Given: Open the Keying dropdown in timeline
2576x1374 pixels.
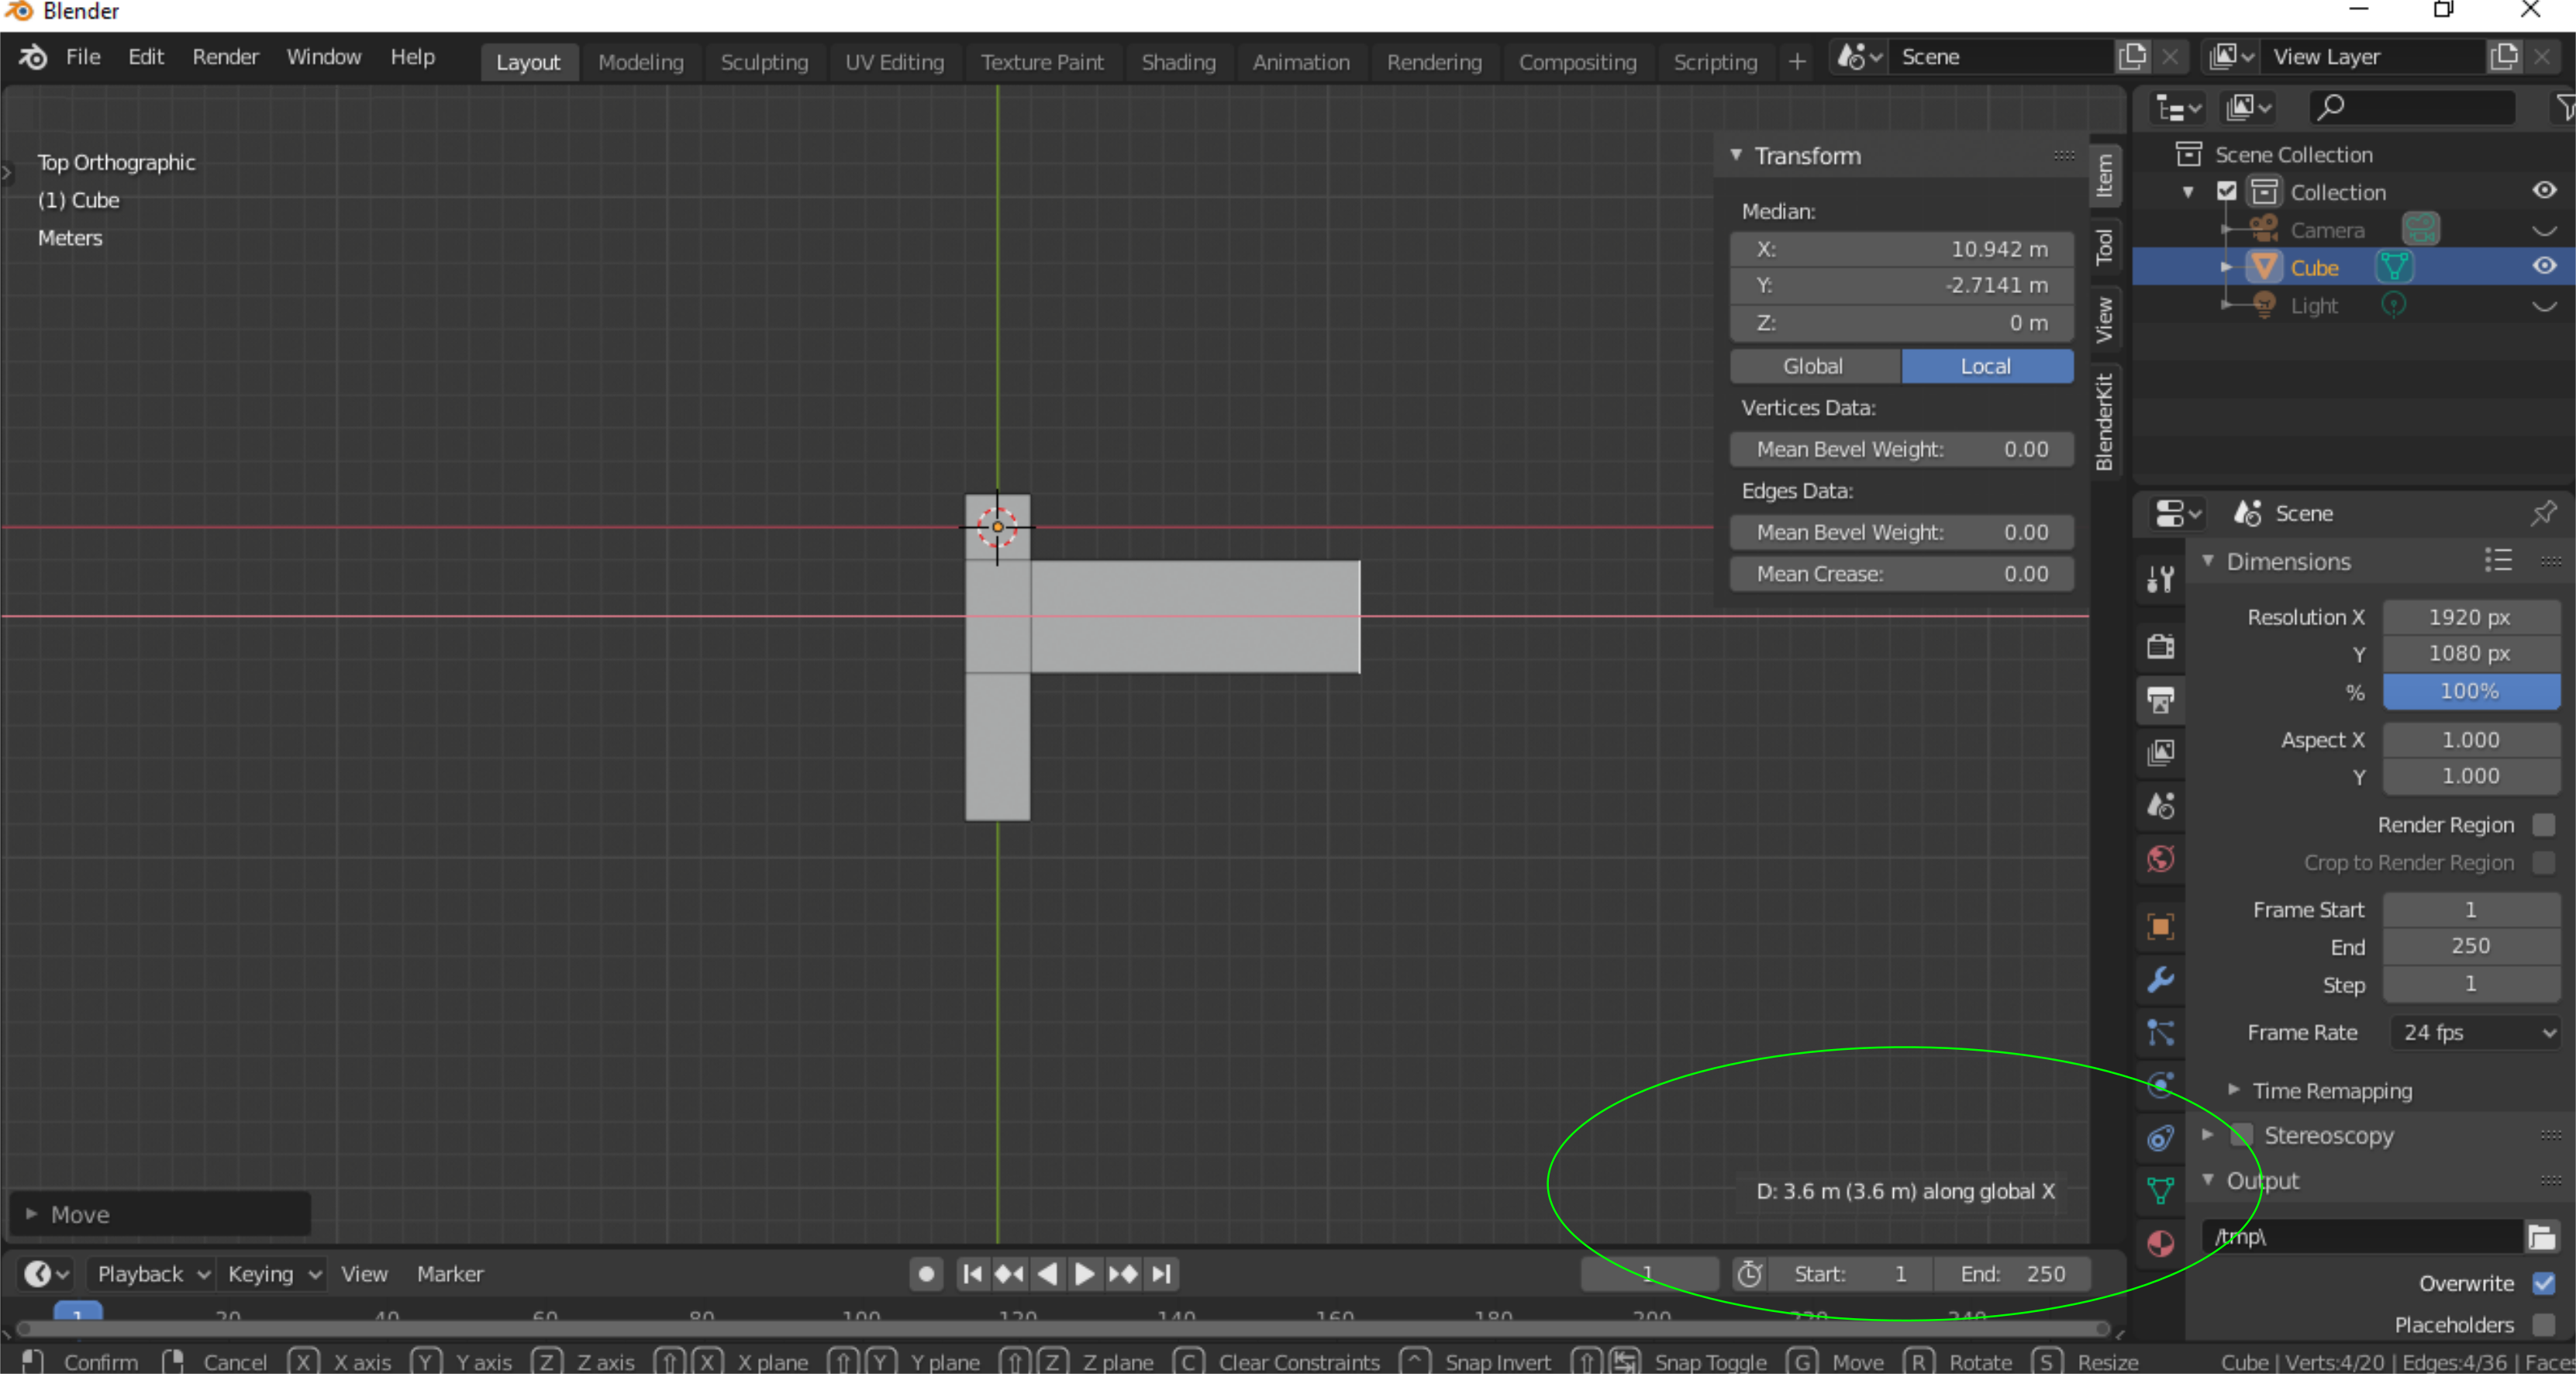Looking at the screenshot, I should pyautogui.click(x=273, y=1273).
